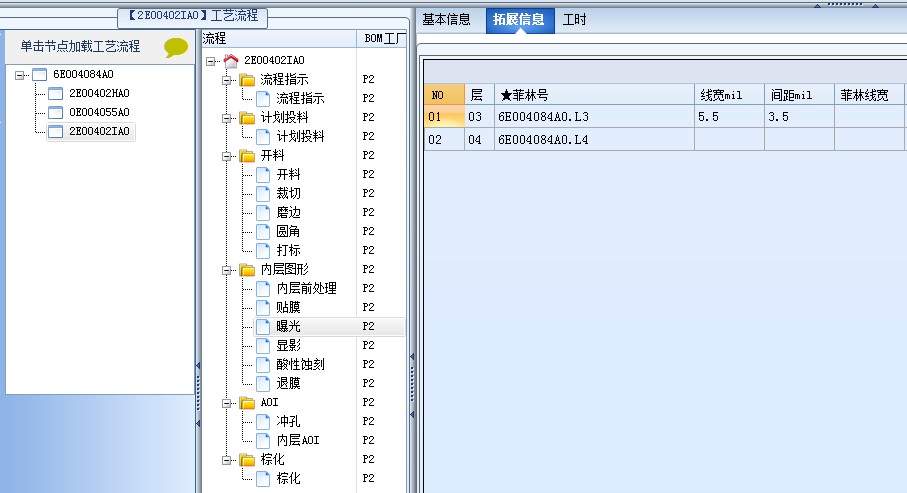Viewport: 907px width, 493px height.
Task: Select the lower 计划投料 step
Action: (300, 137)
